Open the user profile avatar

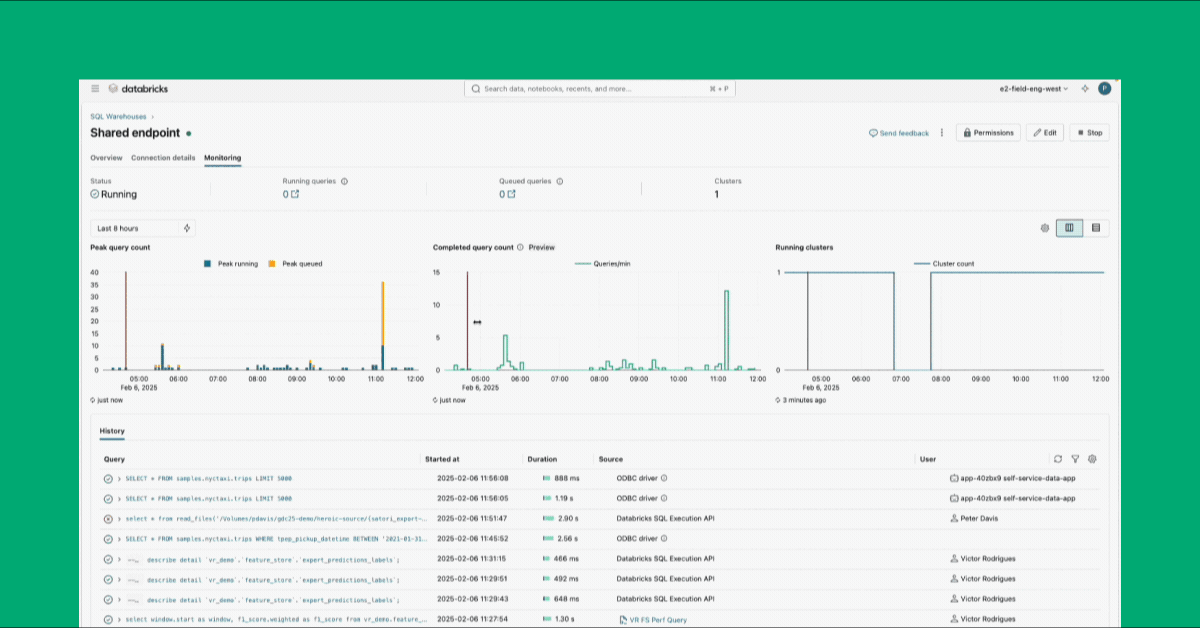pyautogui.click(x=1104, y=89)
